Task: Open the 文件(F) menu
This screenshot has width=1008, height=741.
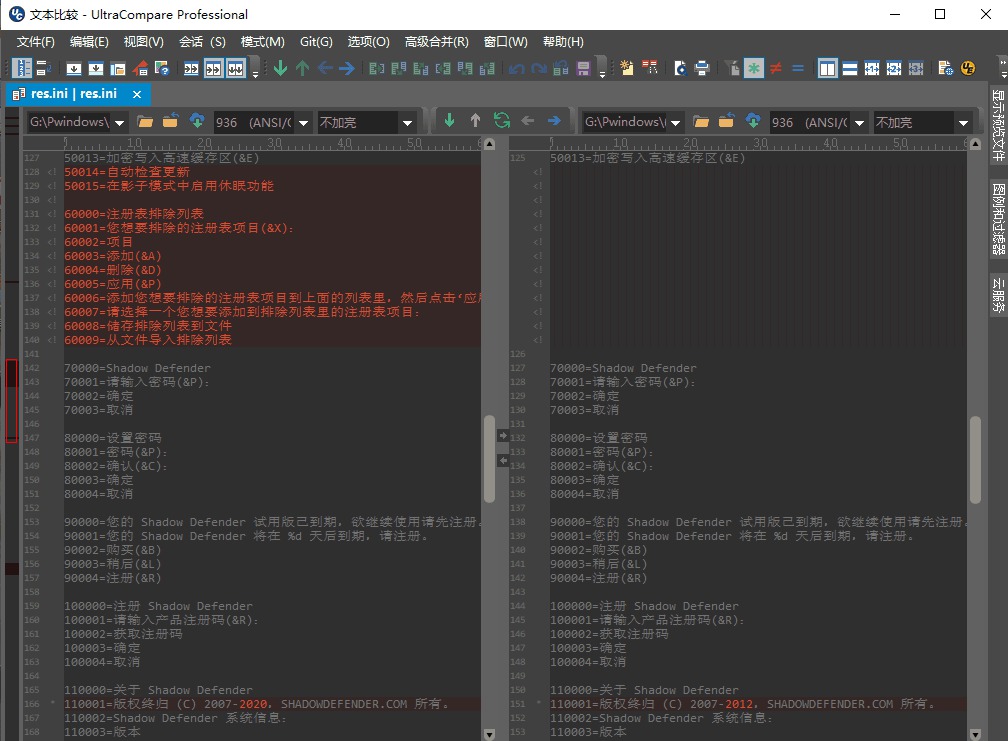Action: [35, 42]
